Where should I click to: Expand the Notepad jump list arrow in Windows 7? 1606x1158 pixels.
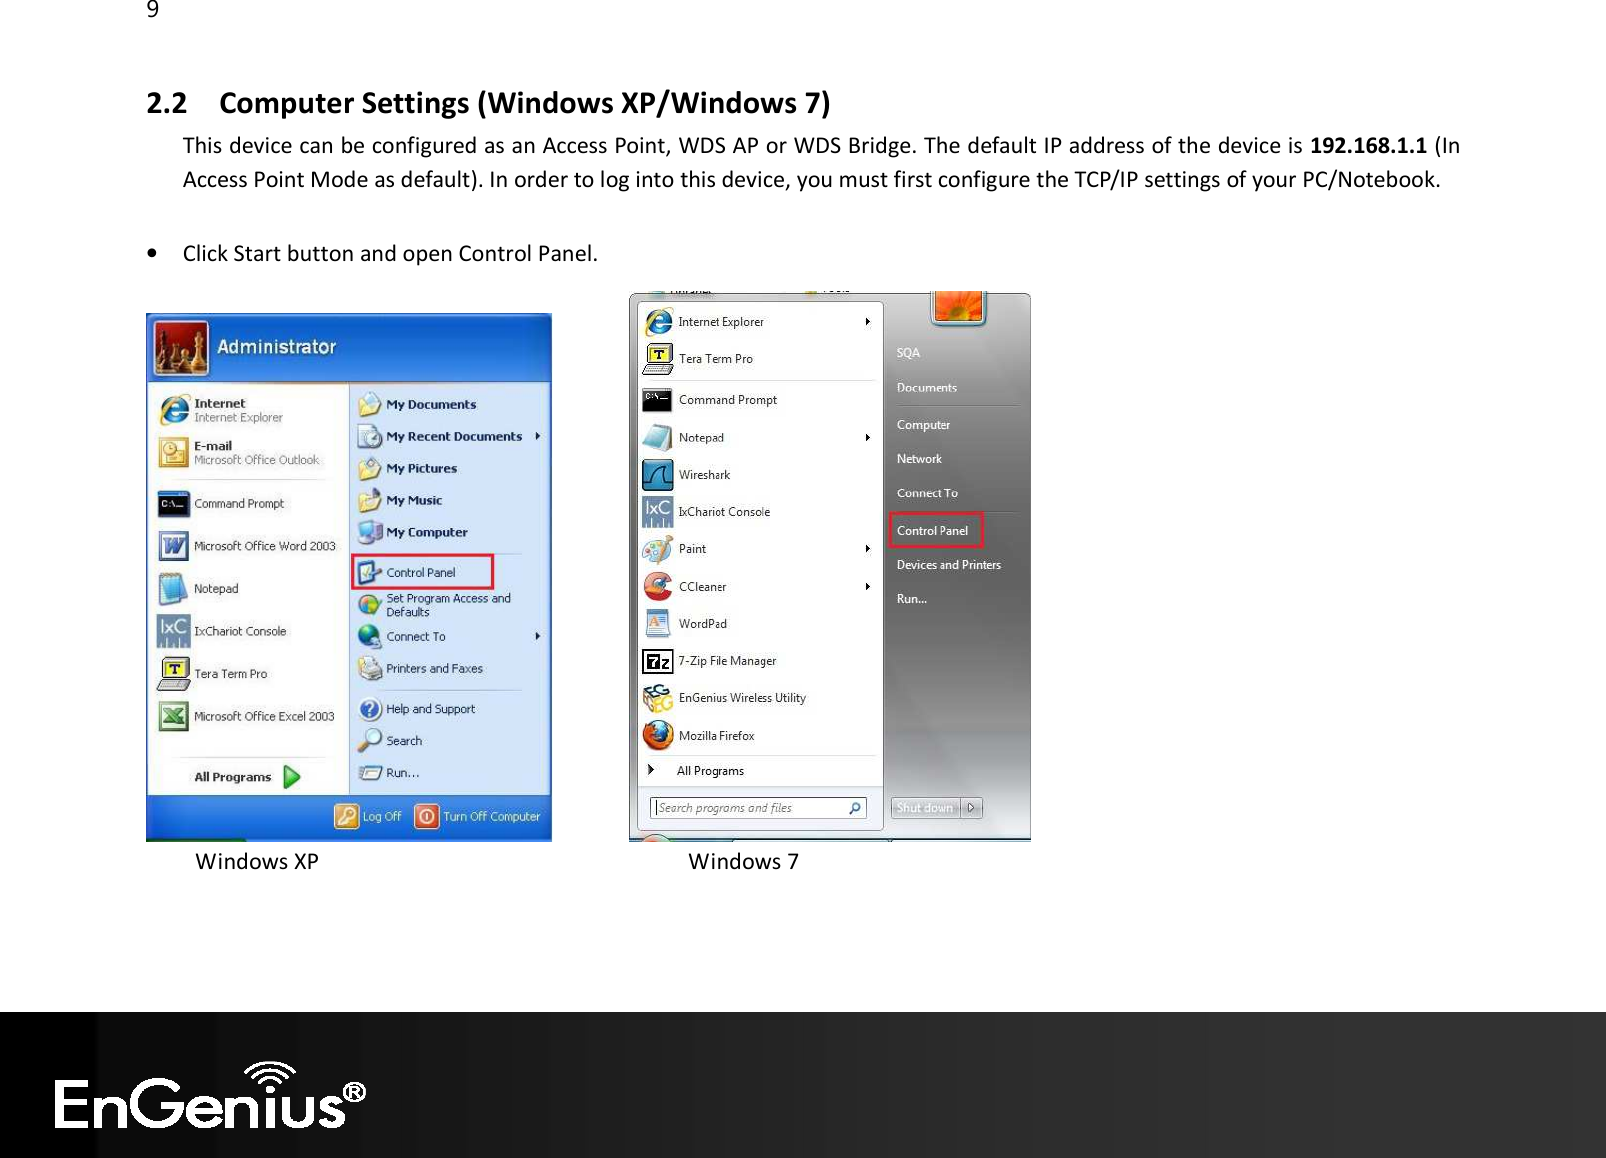868,438
